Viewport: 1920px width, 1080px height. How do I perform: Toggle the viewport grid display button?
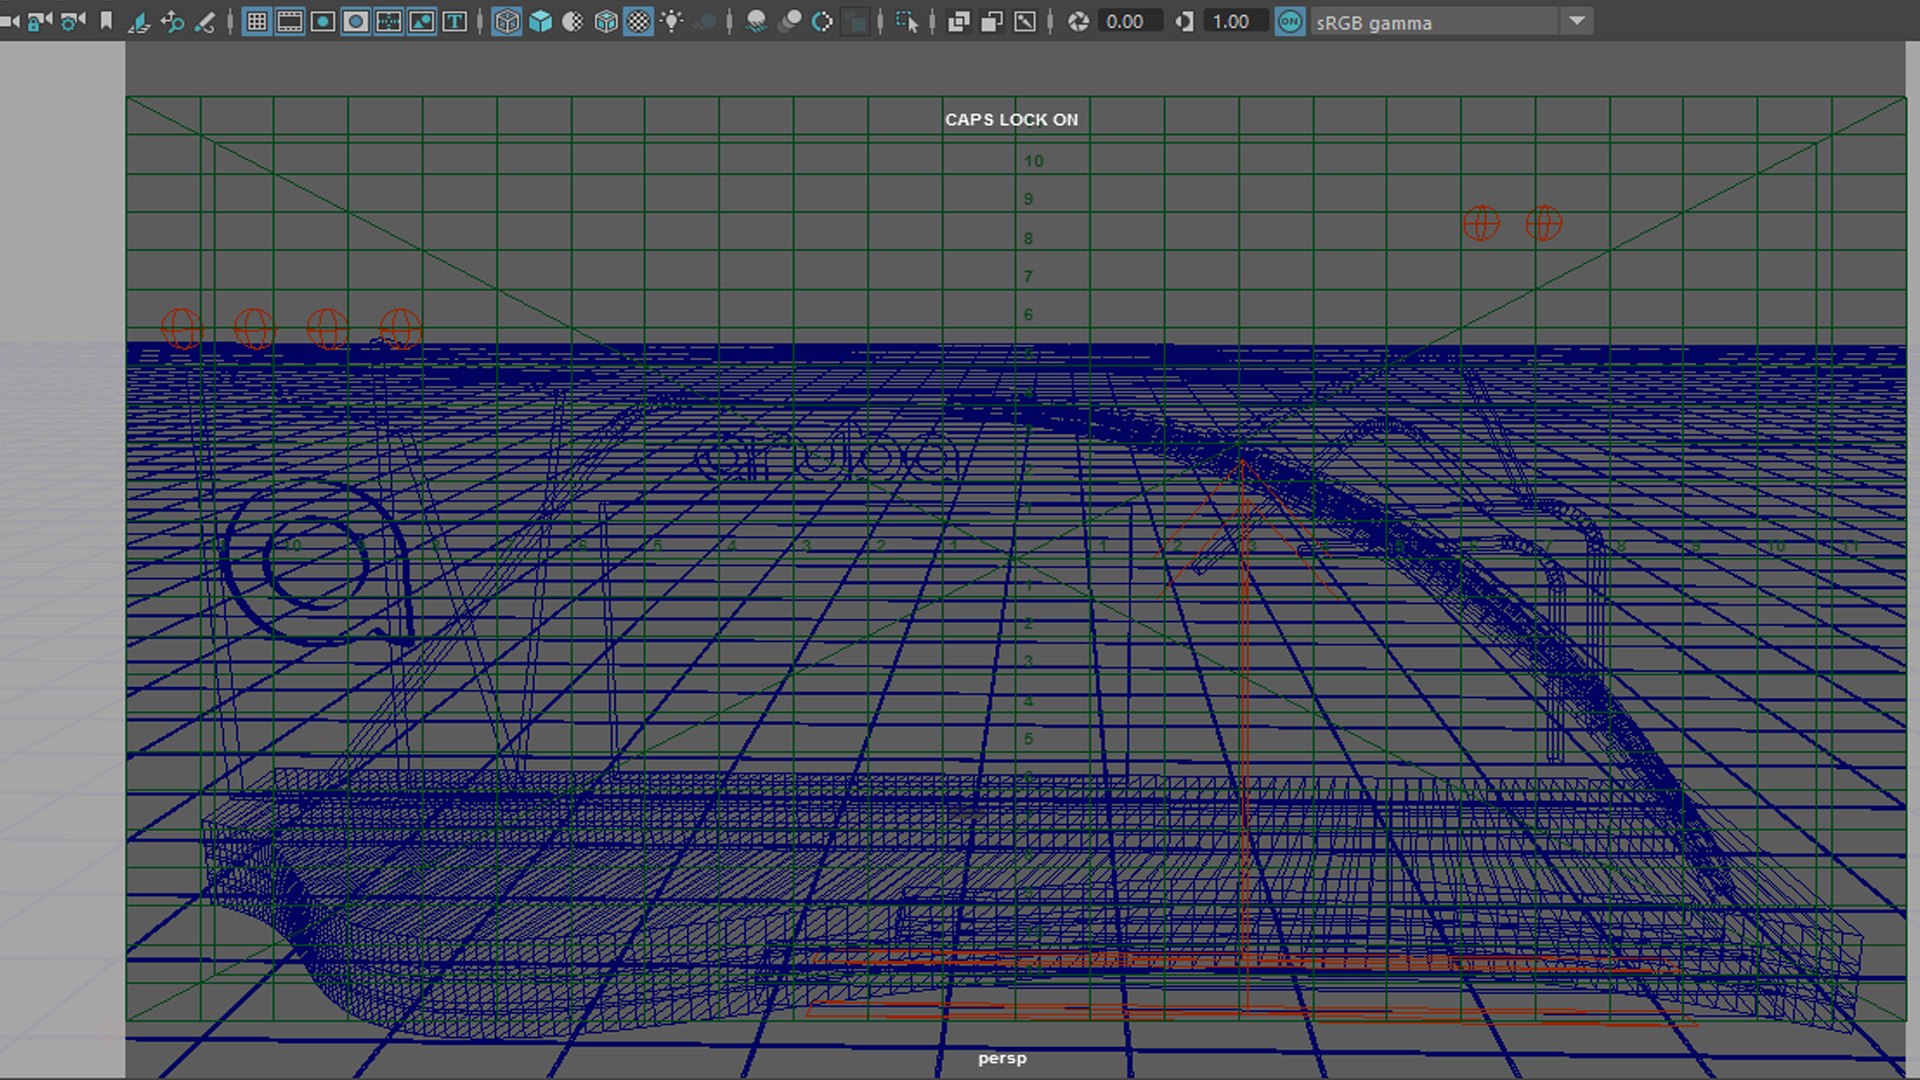pos(257,21)
